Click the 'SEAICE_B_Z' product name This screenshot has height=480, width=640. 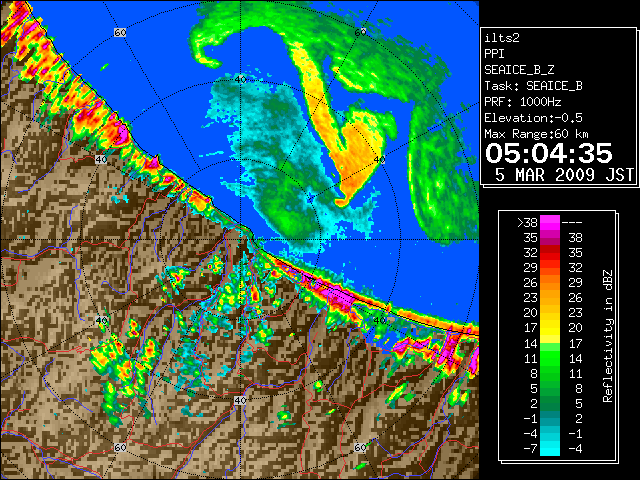click(x=519, y=70)
